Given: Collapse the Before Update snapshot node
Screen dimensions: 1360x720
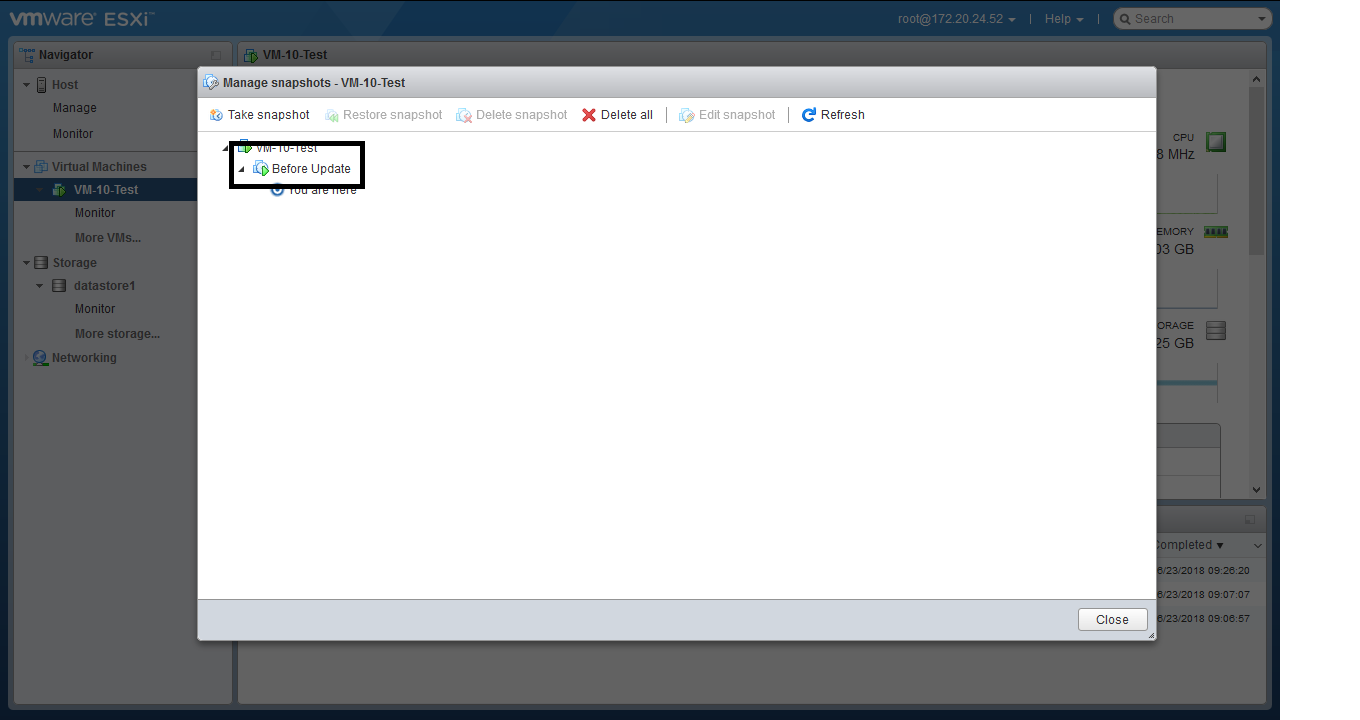Looking at the screenshot, I should tap(241, 170).
